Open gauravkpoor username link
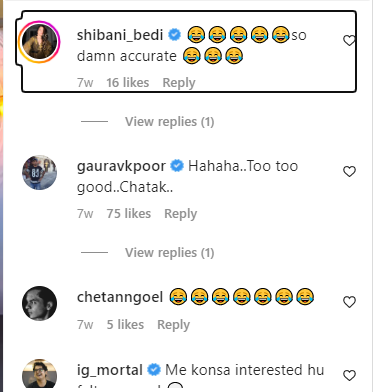 [x=121, y=166]
